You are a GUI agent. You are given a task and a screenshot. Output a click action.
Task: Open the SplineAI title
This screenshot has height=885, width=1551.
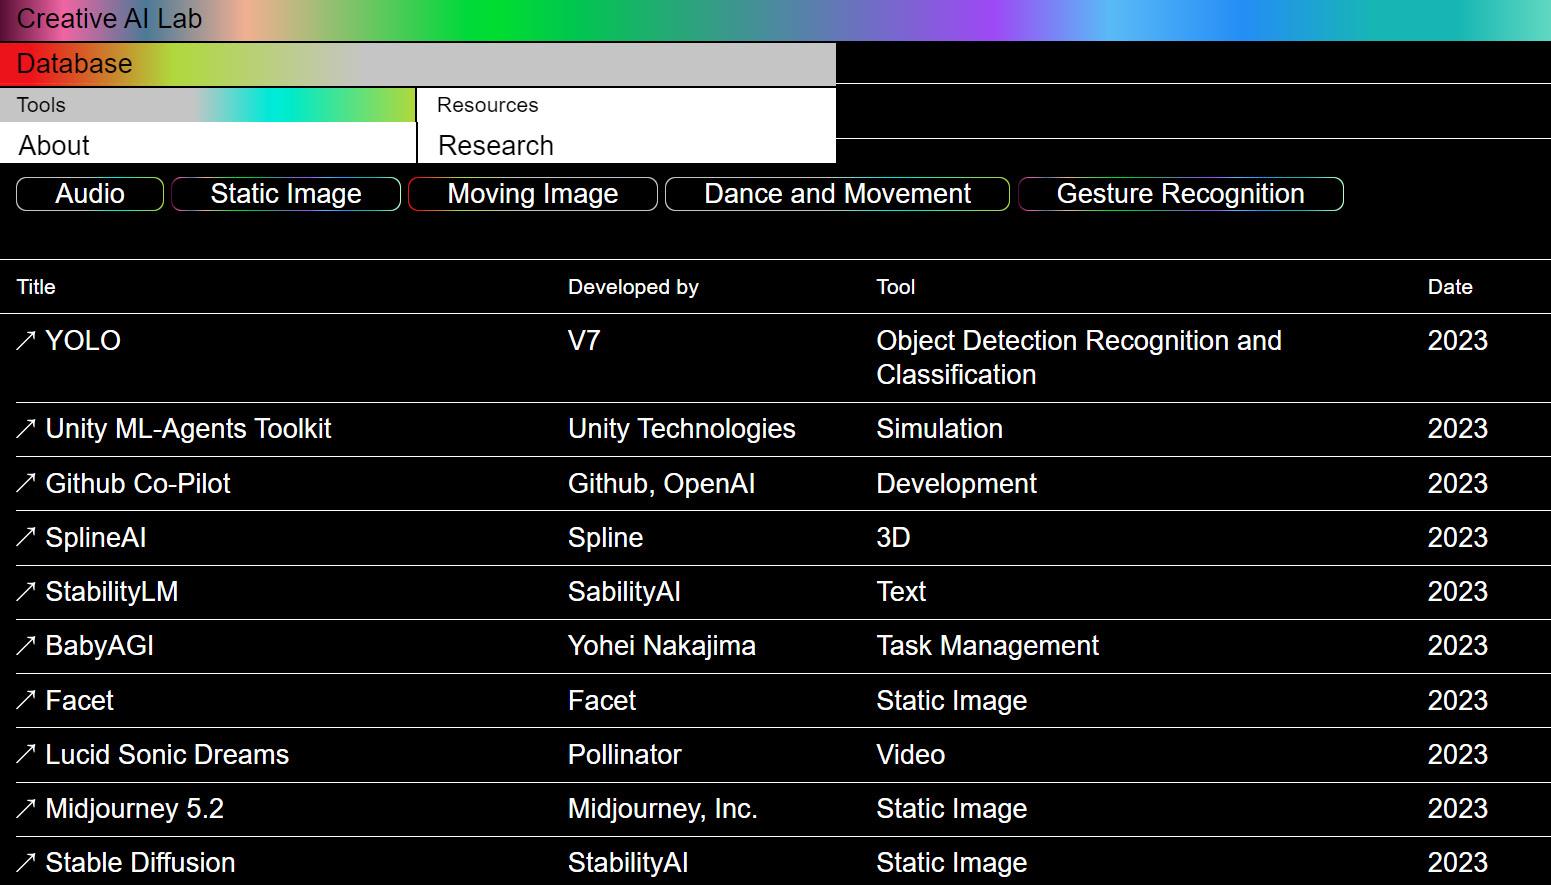[96, 538]
